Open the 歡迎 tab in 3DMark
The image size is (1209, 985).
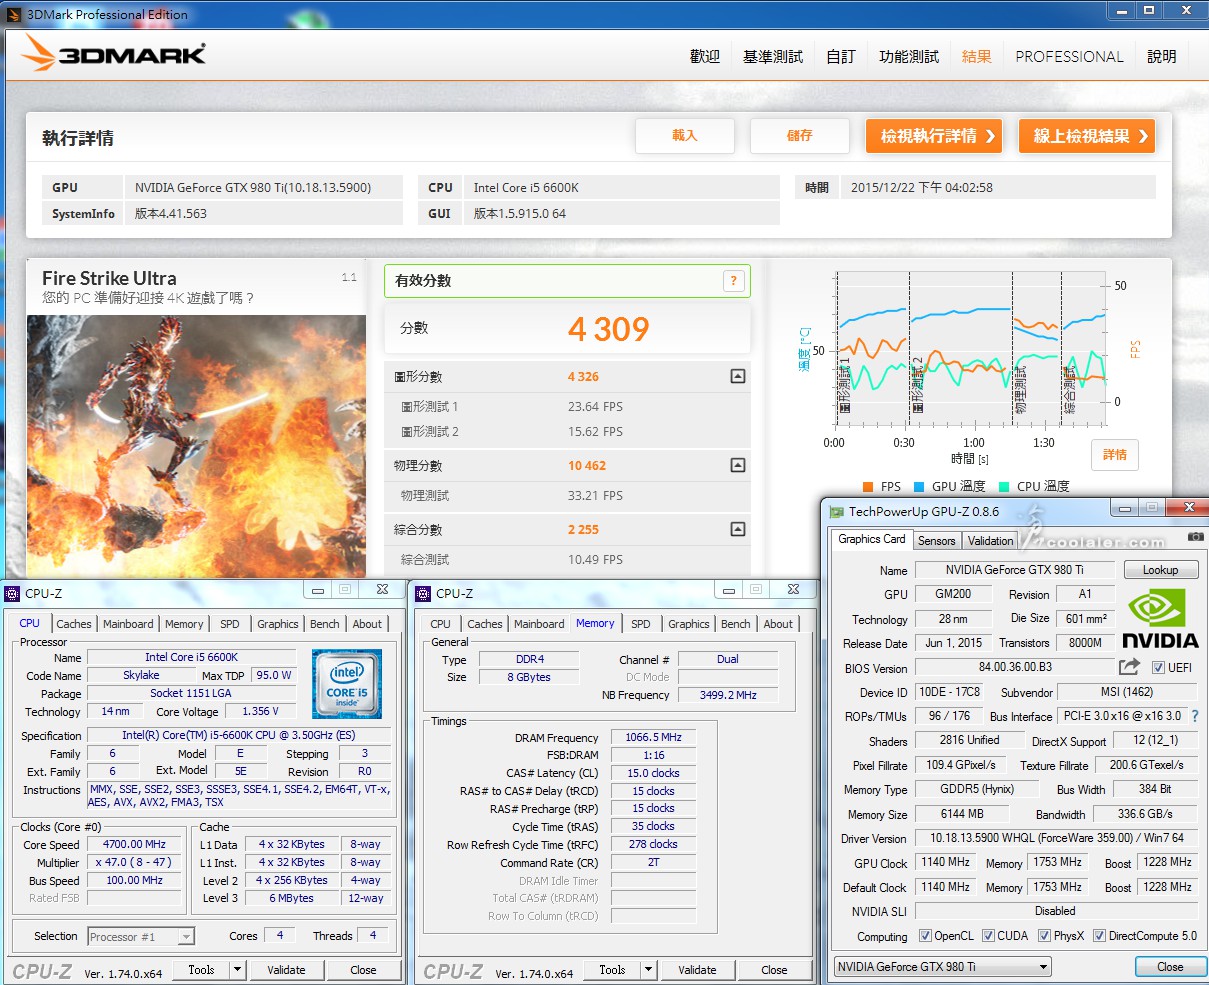point(705,57)
